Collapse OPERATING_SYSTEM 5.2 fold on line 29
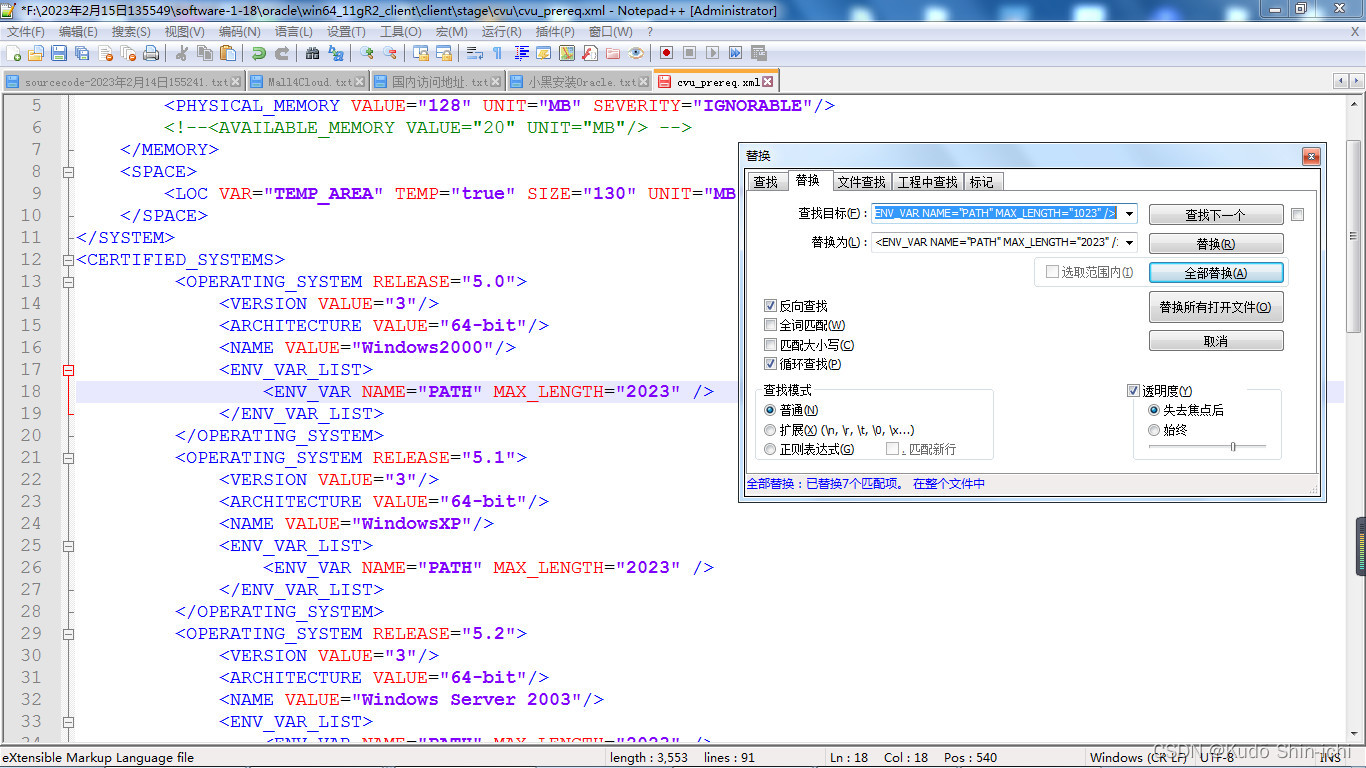 tap(68, 633)
